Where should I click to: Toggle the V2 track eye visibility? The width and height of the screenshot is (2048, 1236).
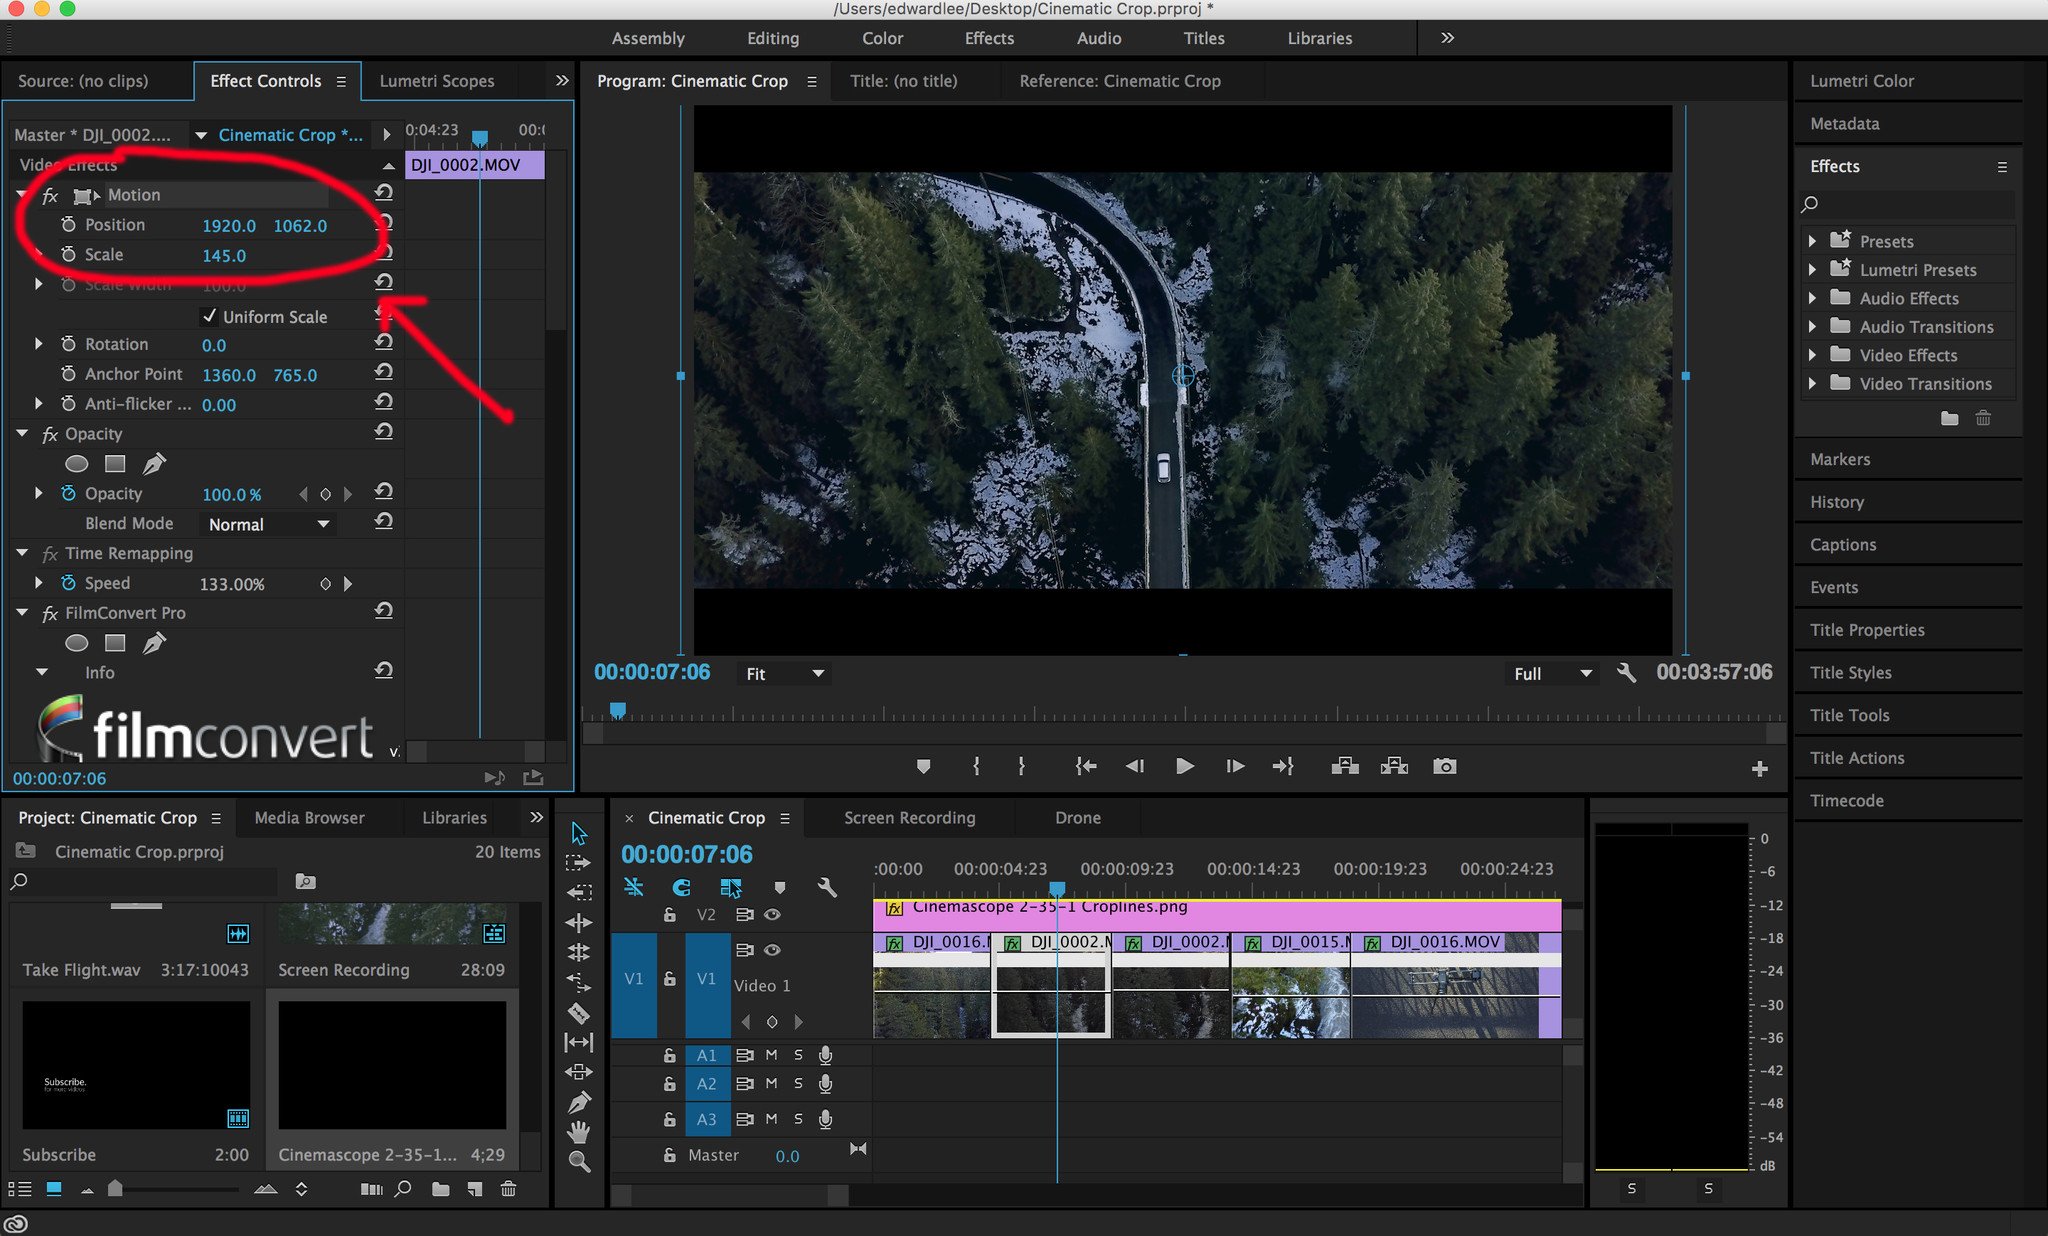pyautogui.click(x=772, y=914)
